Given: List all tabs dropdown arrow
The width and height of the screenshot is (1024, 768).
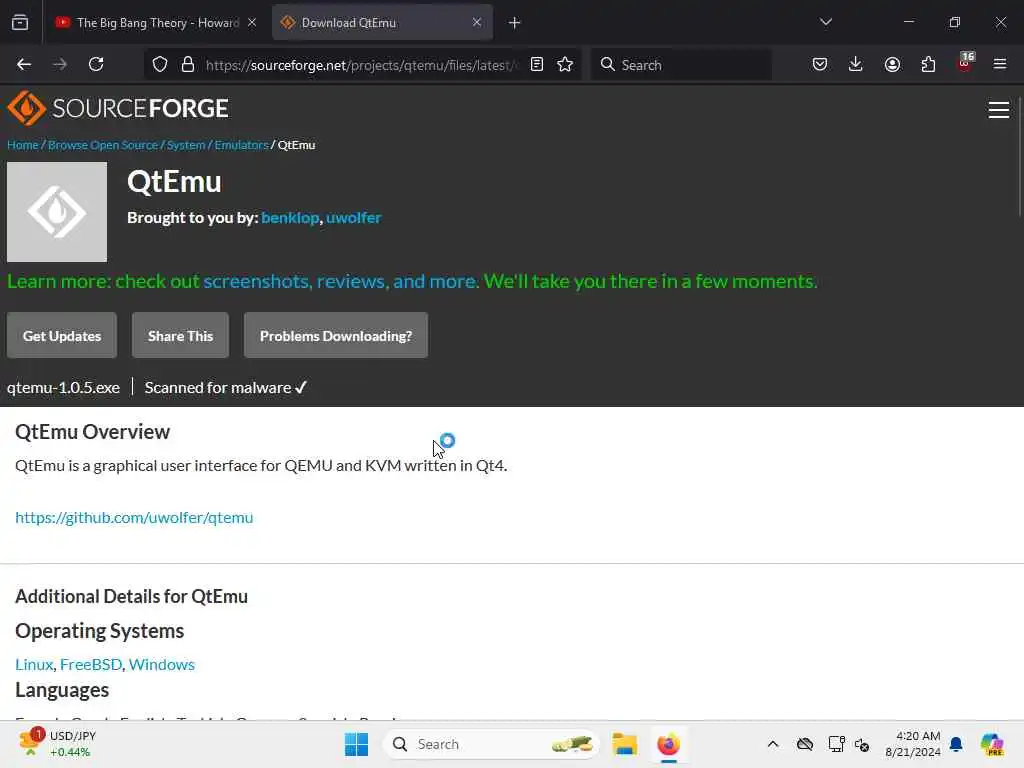Looking at the screenshot, I should pos(825,22).
